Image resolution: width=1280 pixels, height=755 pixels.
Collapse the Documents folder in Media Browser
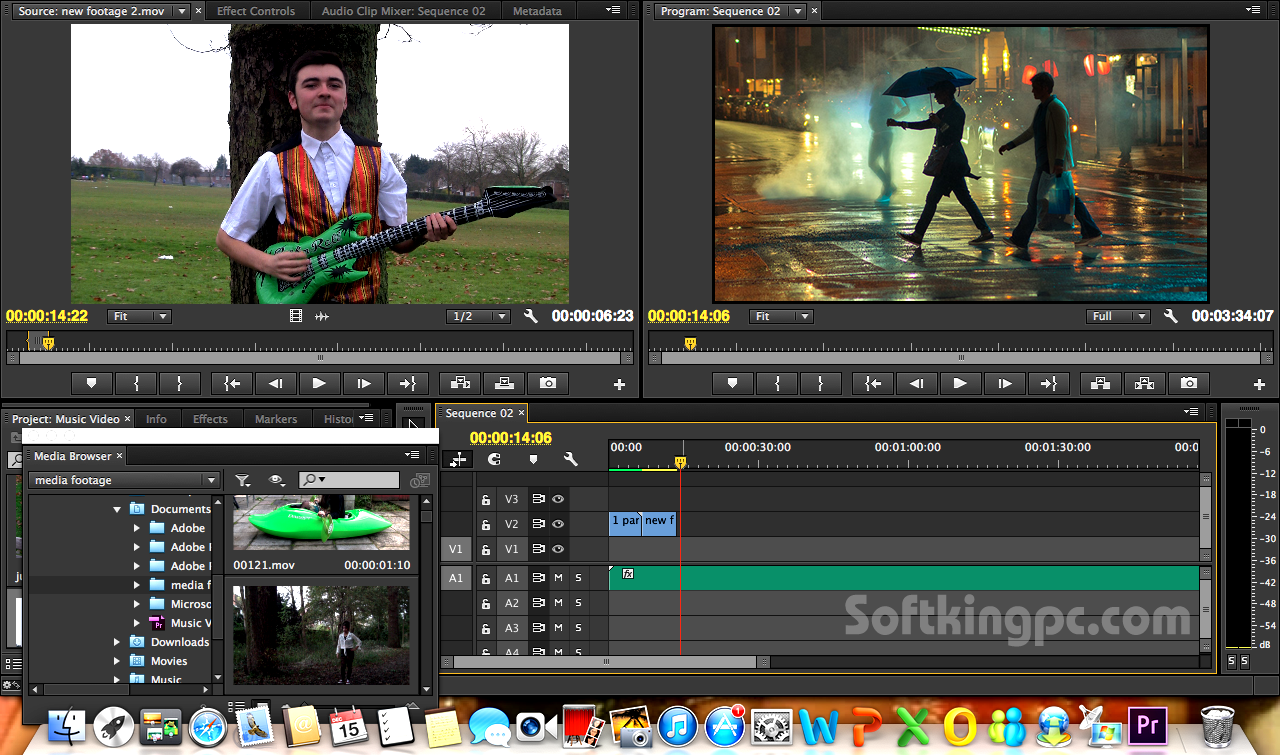118,509
